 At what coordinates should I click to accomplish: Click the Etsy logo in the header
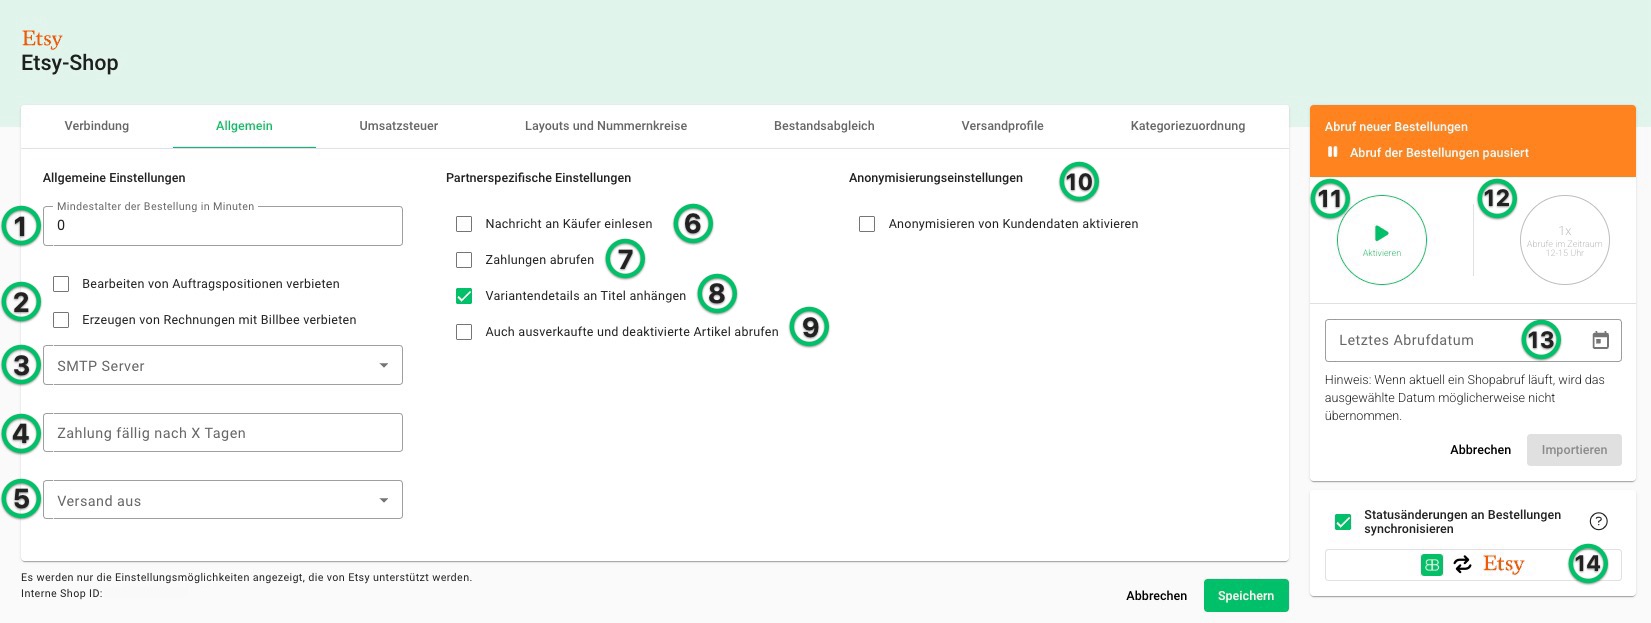point(42,39)
